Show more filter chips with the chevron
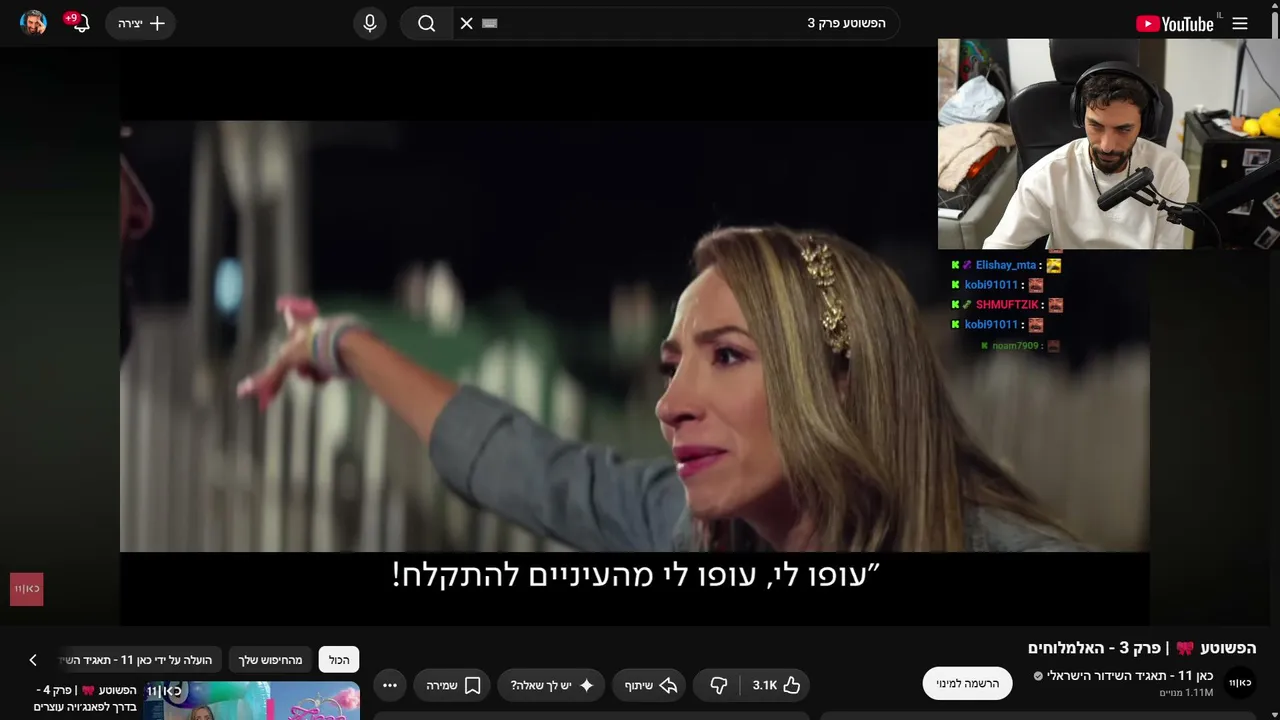 (33, 660)
